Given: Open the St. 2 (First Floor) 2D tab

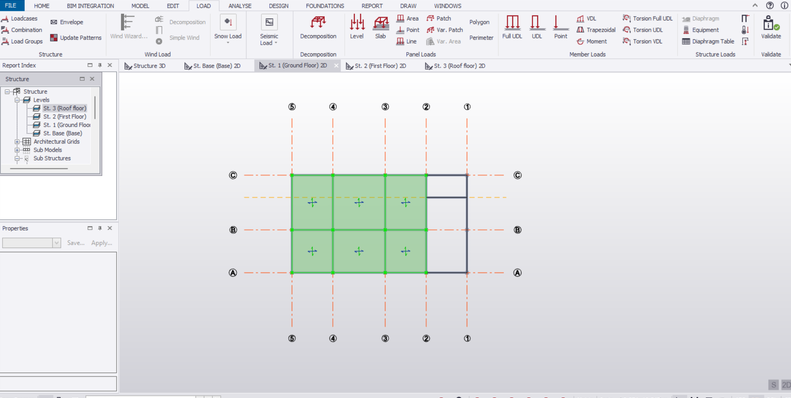Looking at the screenshot, I should (376, 66).
